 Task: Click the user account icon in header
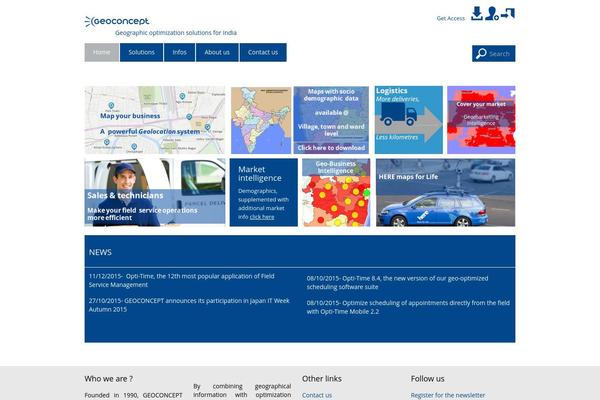(x=492, y=13)
